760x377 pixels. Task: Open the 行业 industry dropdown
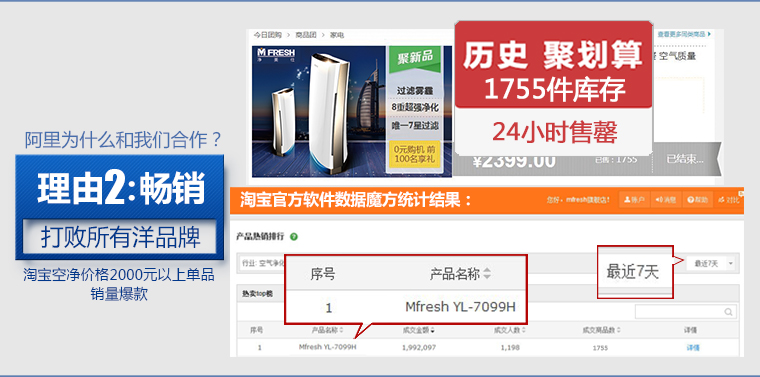(x=262, y=264)
